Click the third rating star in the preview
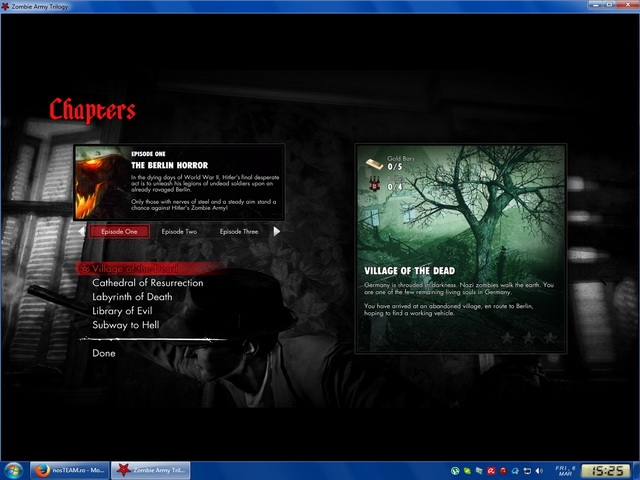Image resolution: width=640 pixels, height=480 pixels. pyautogui.click(x=550, y=338)
